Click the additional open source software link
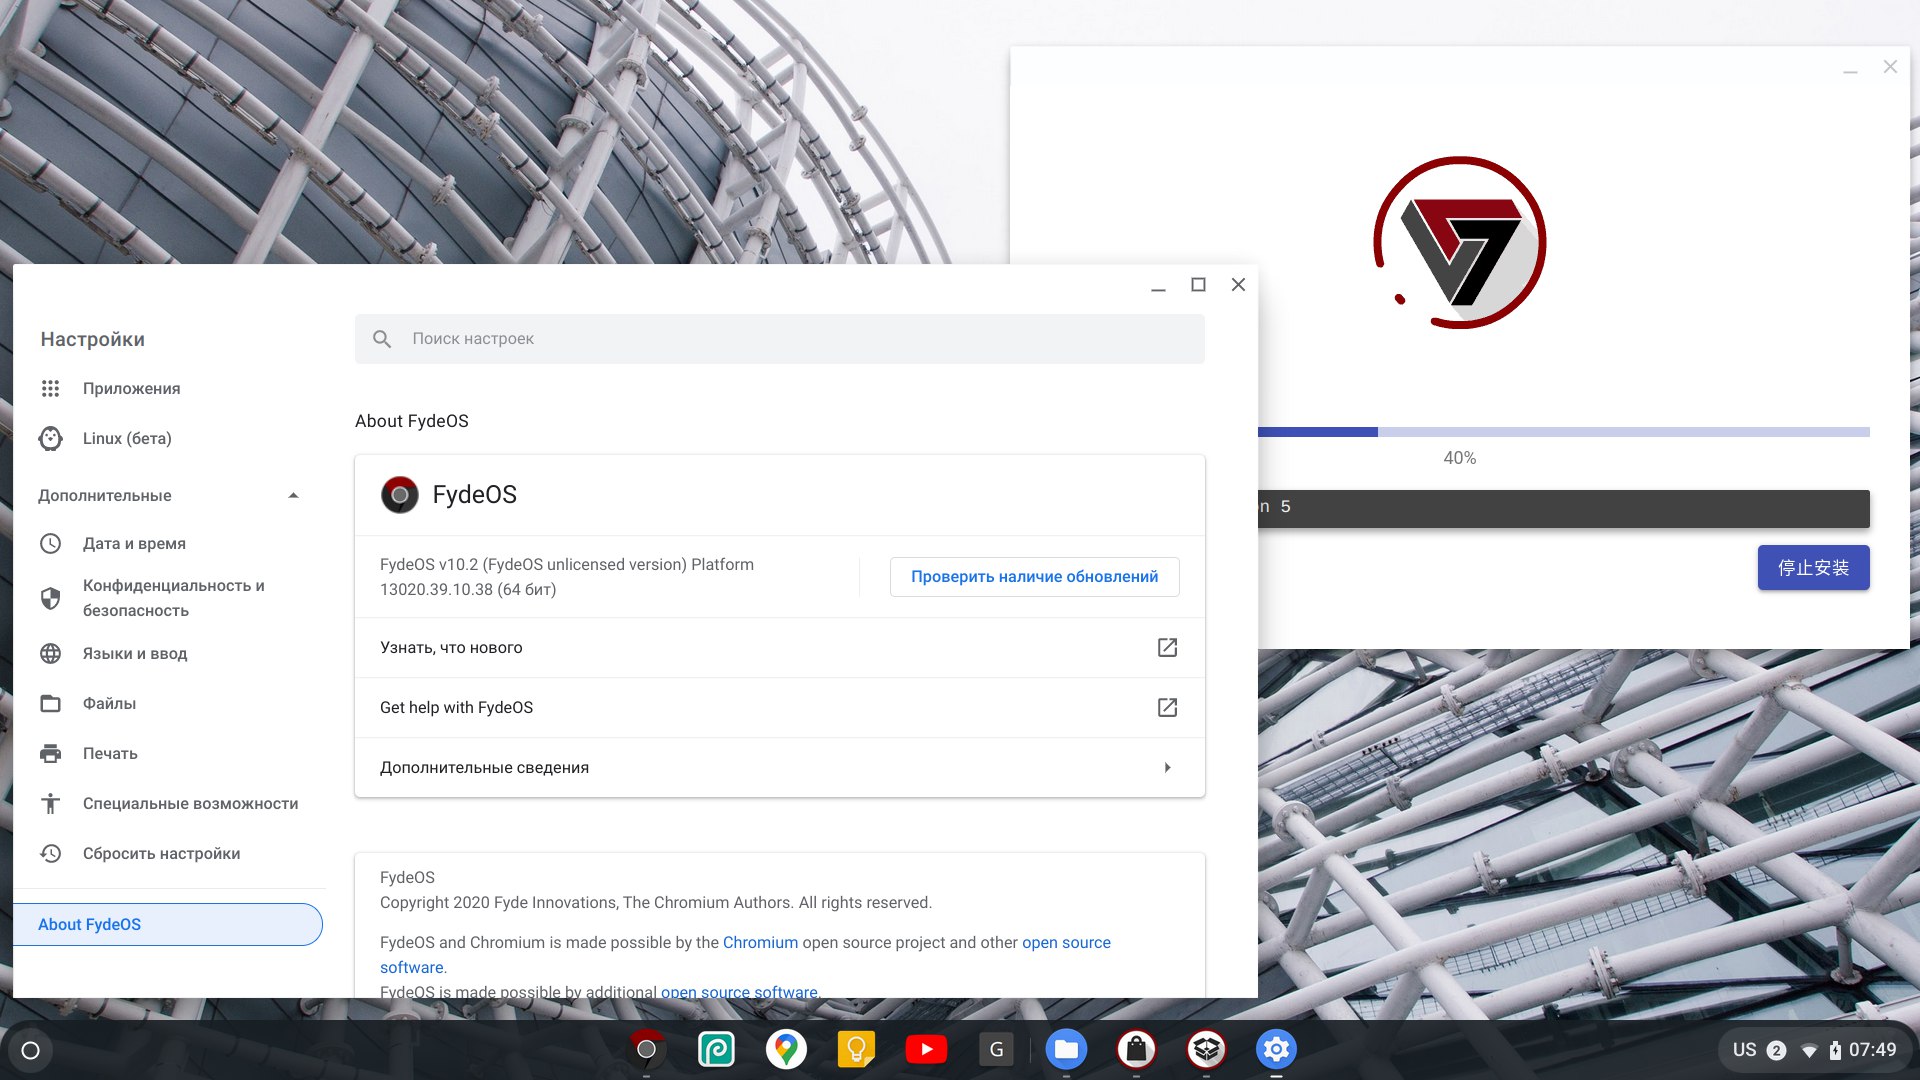The height and width of the screenshot is (1080, 1920). [x=739, y=992]
